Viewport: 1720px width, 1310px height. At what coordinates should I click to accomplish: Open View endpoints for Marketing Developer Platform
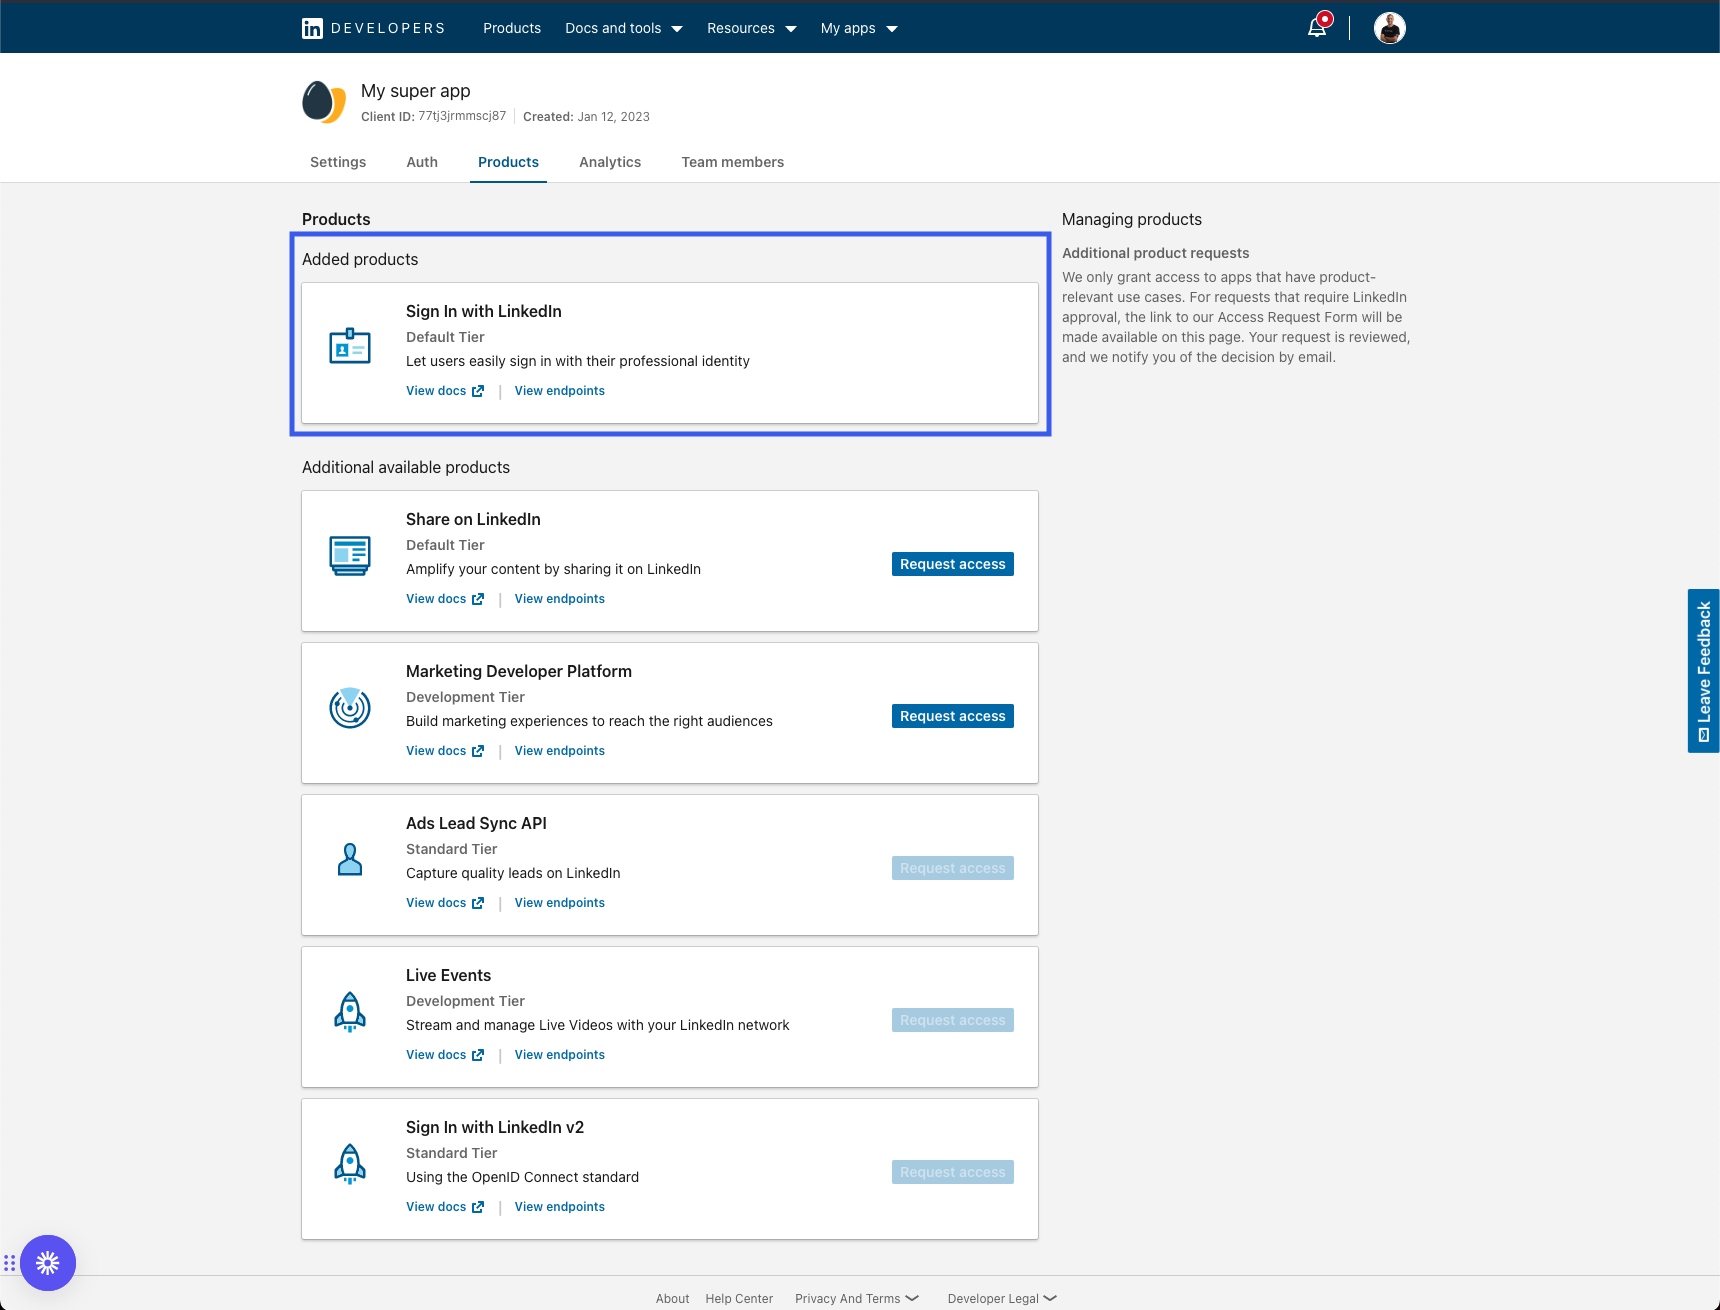(560, 751)
